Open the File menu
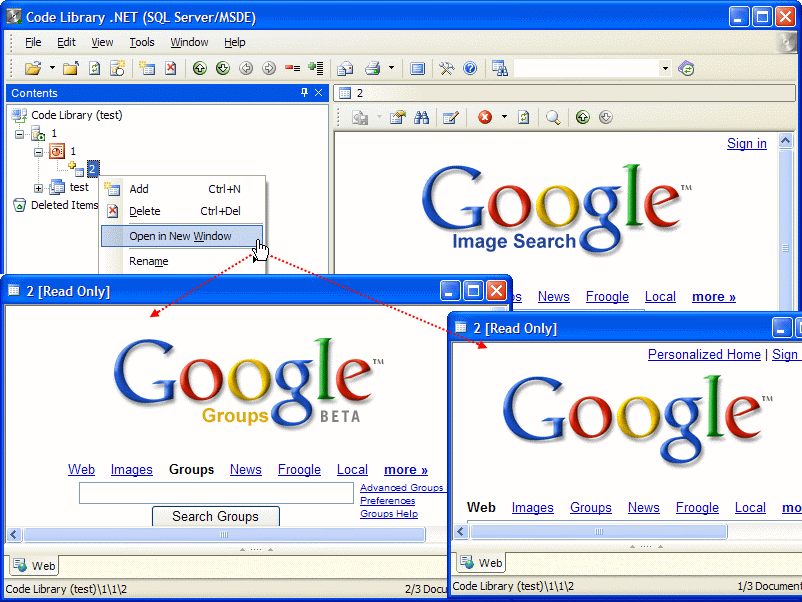 click(33, 42)
